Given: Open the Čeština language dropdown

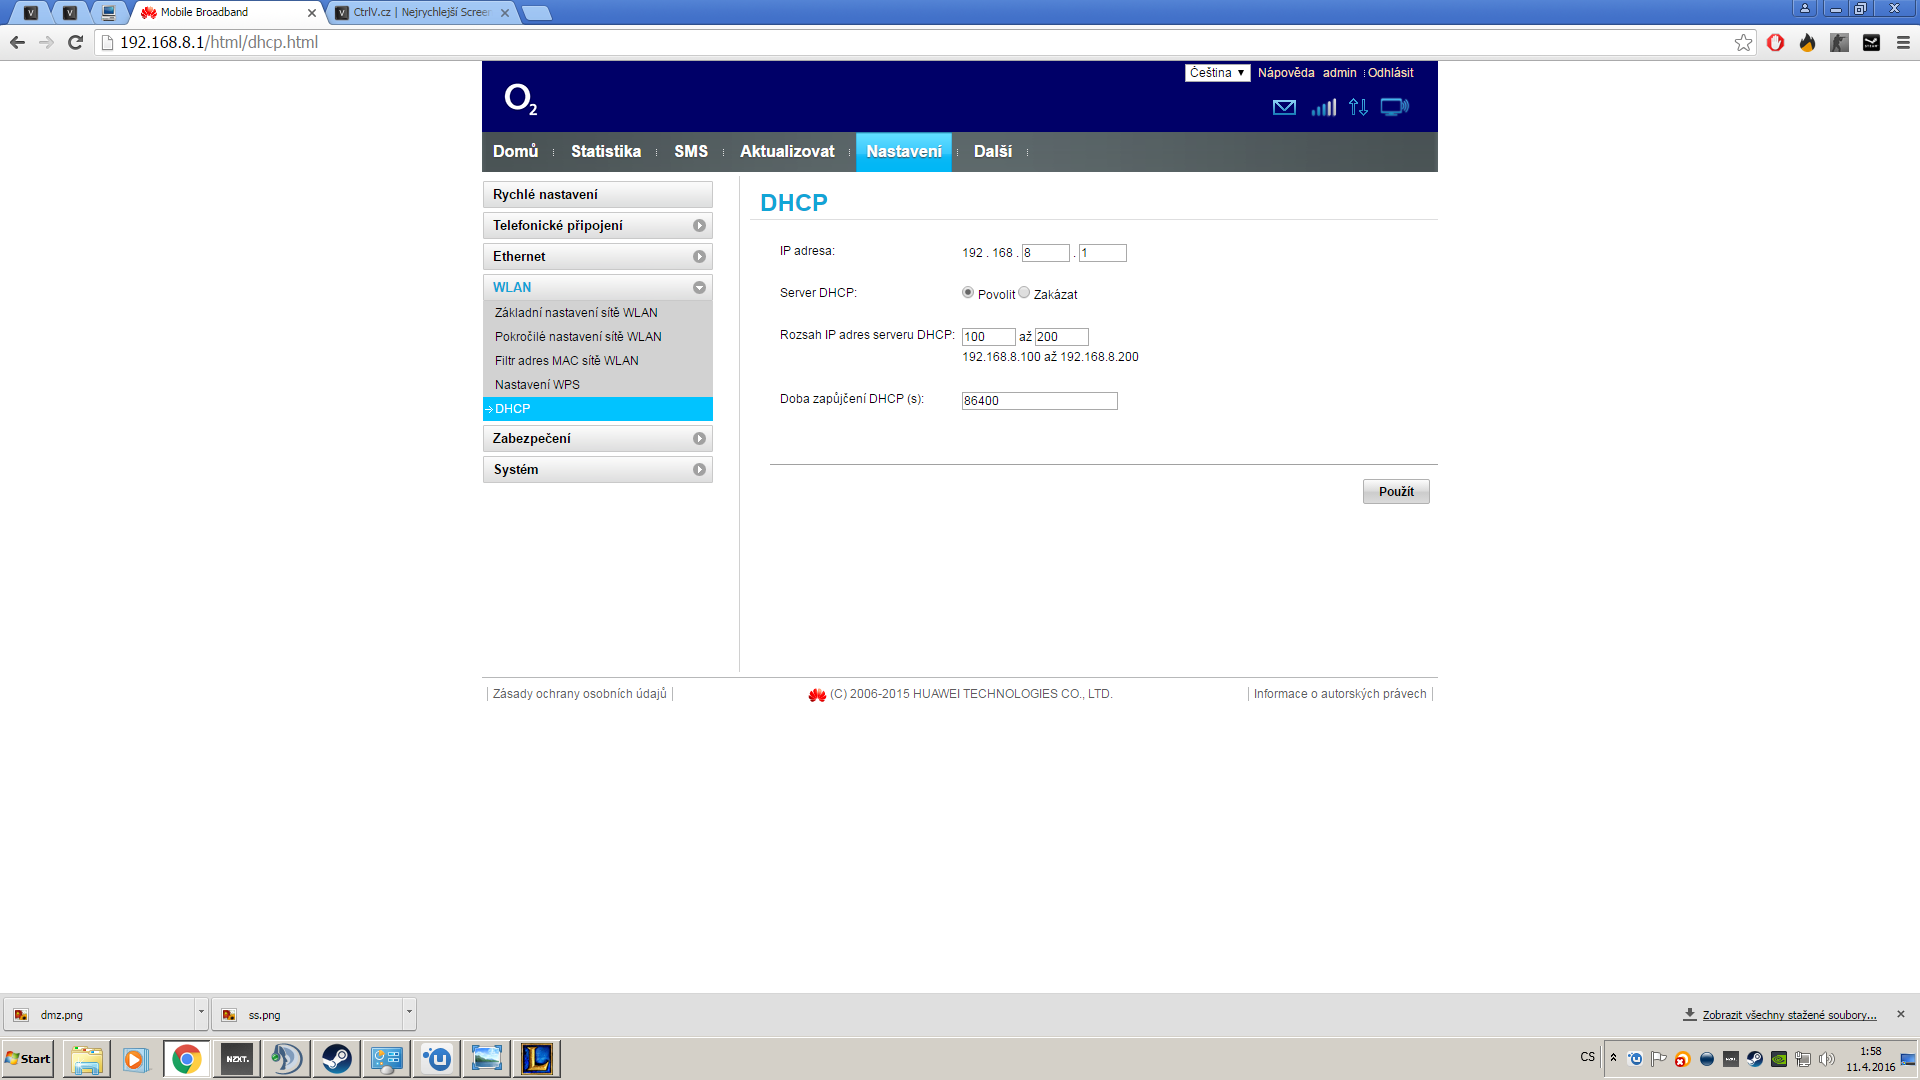Looking at the screenshot, I should 1217,73.
